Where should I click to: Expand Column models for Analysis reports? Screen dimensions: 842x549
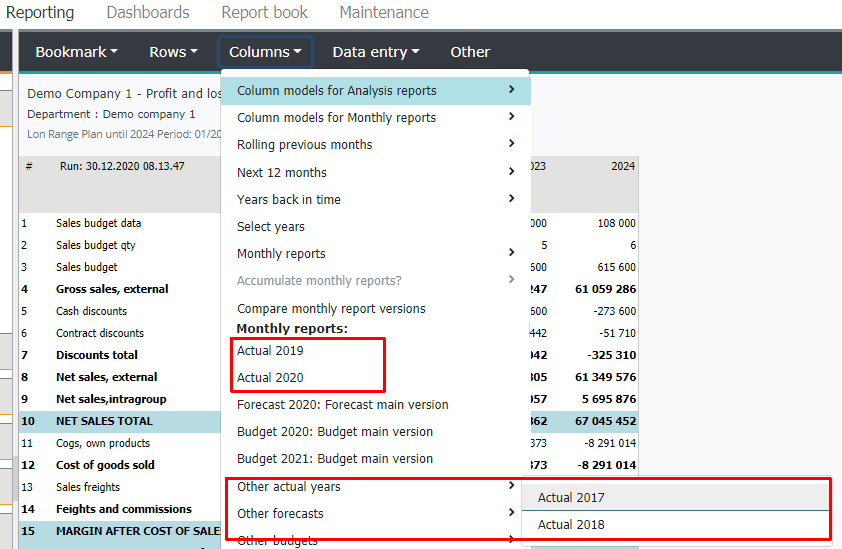tap(376, 91)
